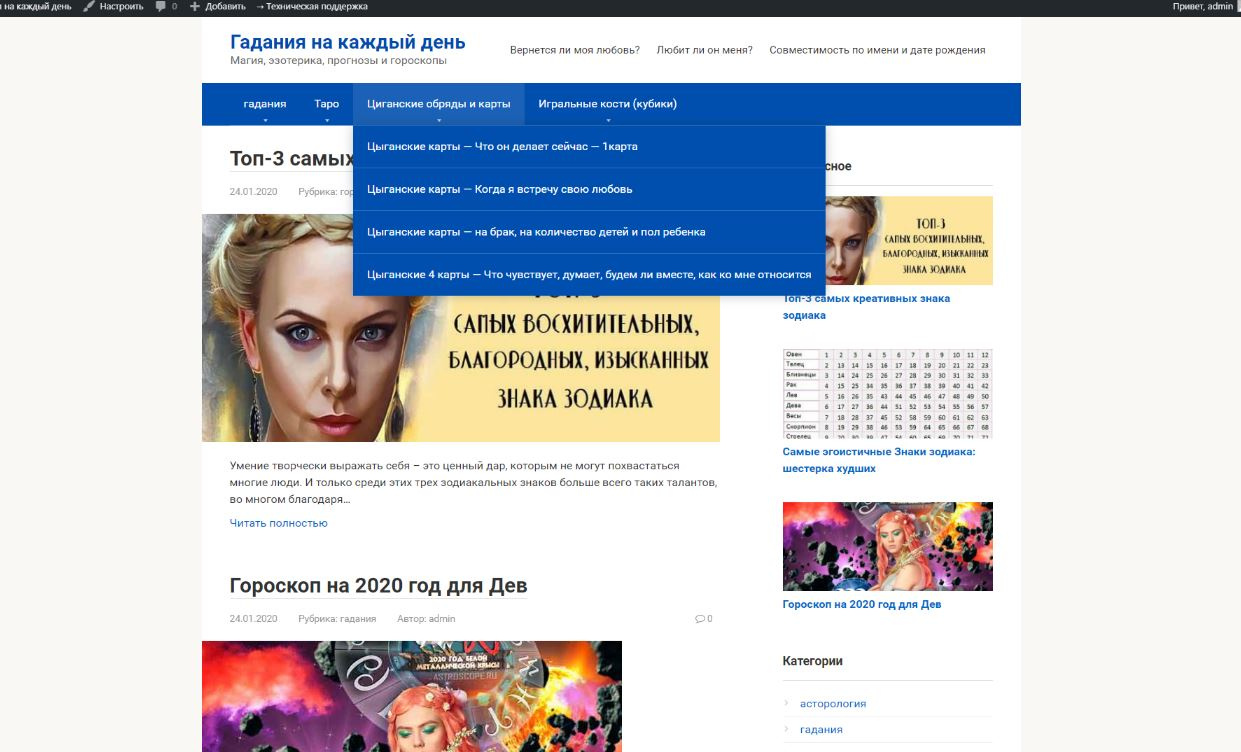Select the Циганские обряды и карты menu
The image size is (1241, 752).
pos(439,104)
